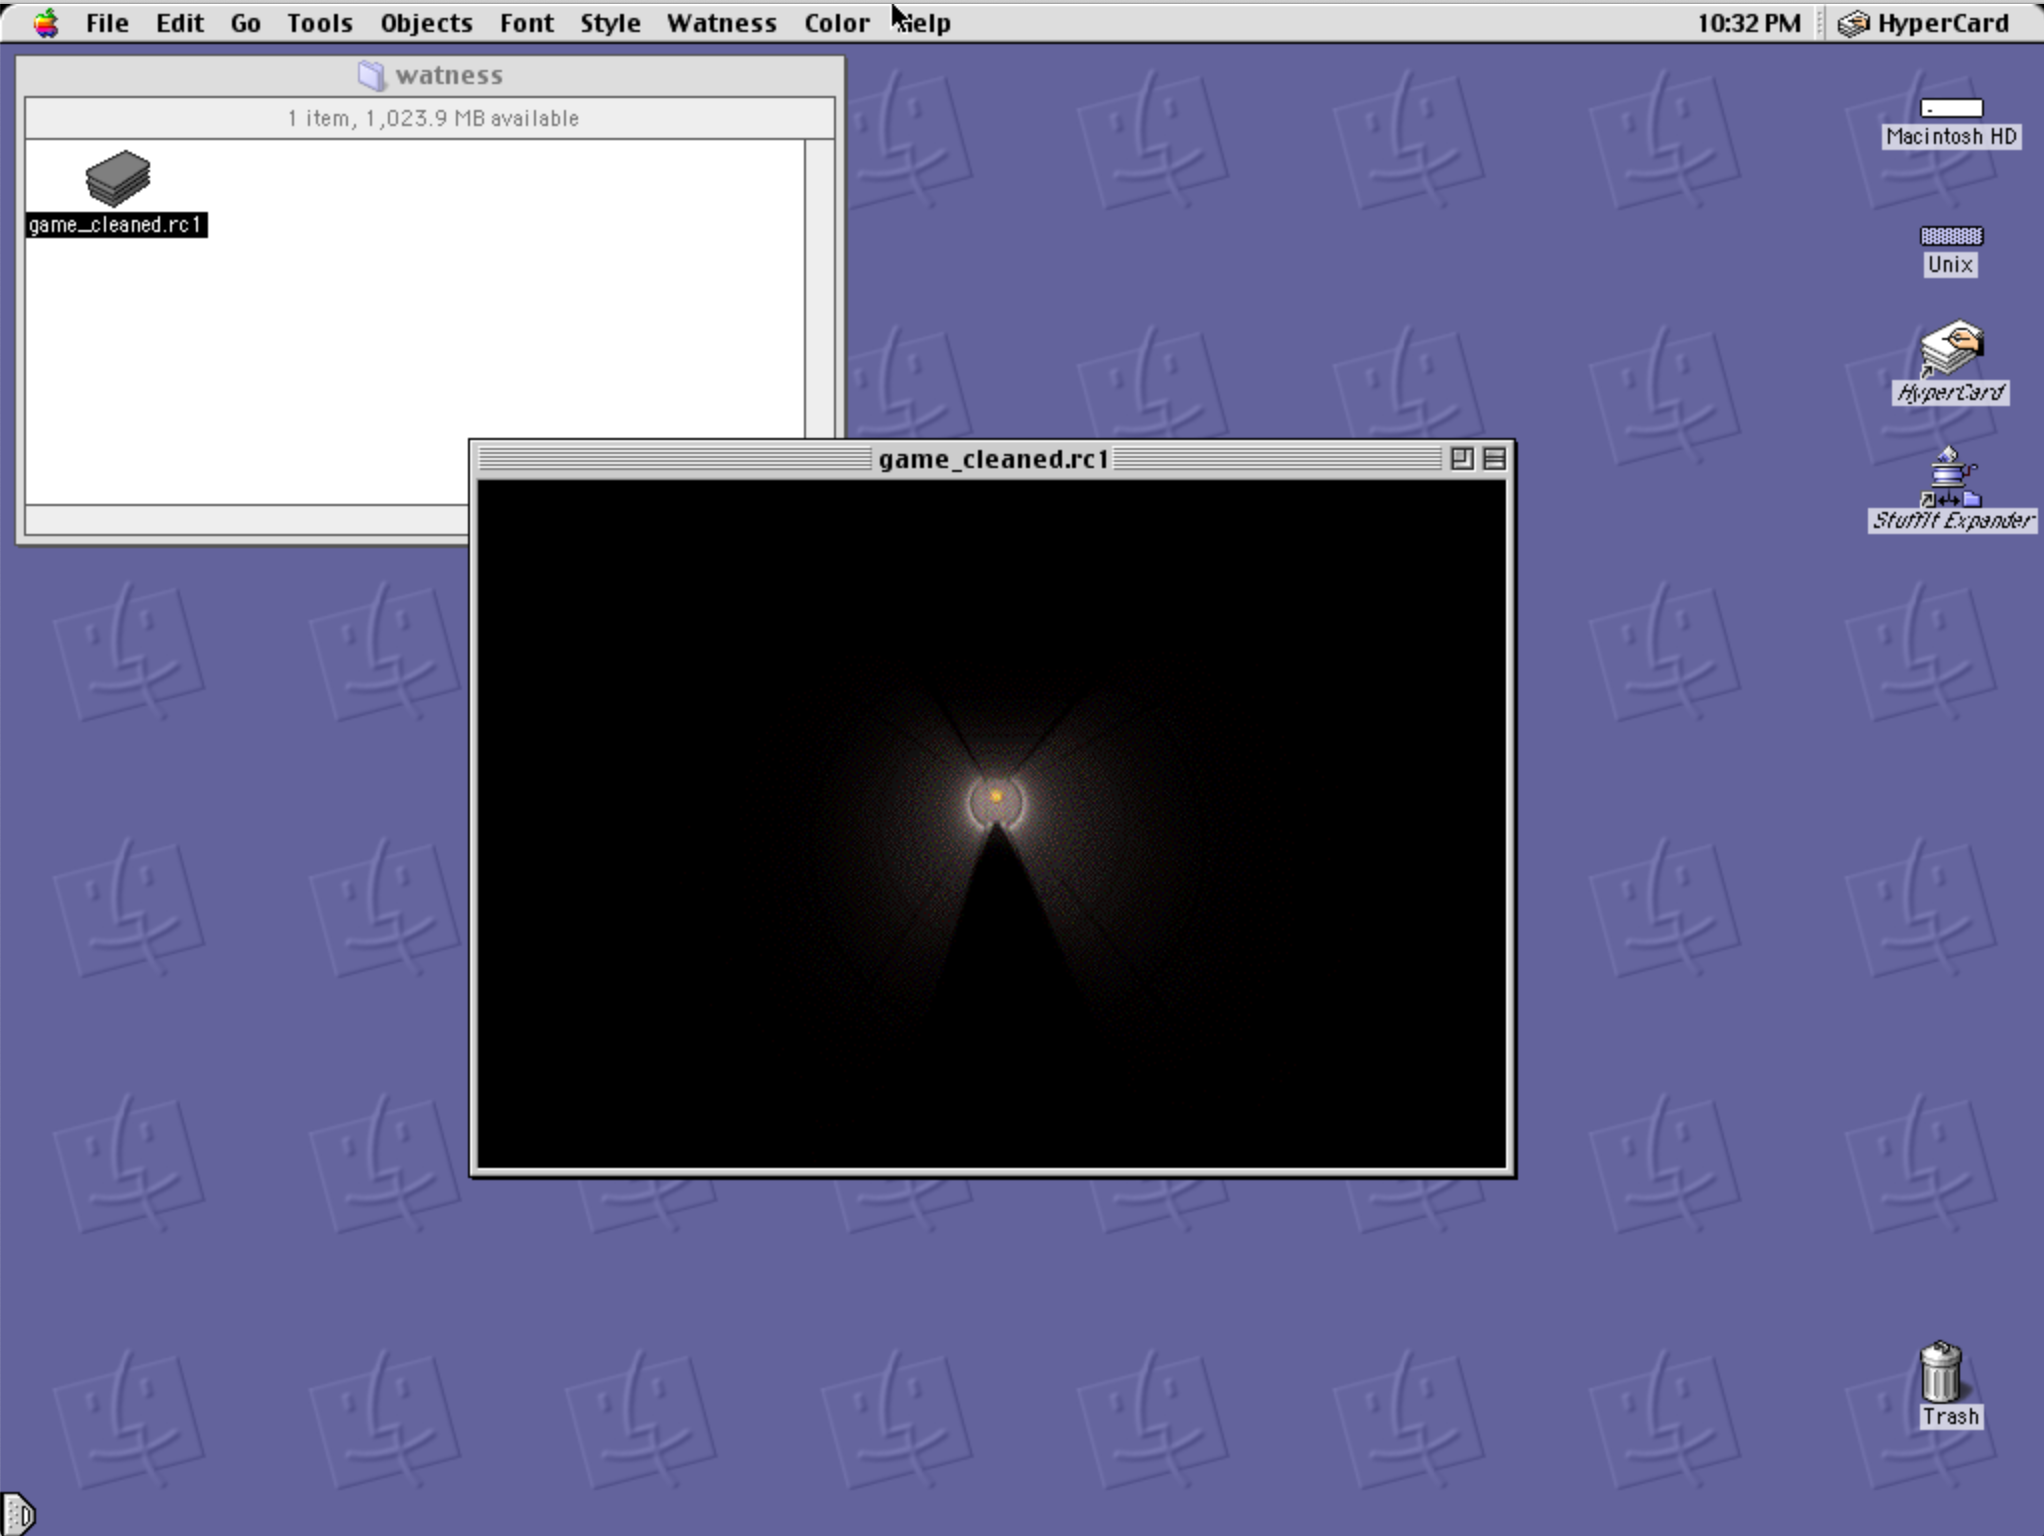
Task: Open the Tools menu
Action: pos(319,23)
